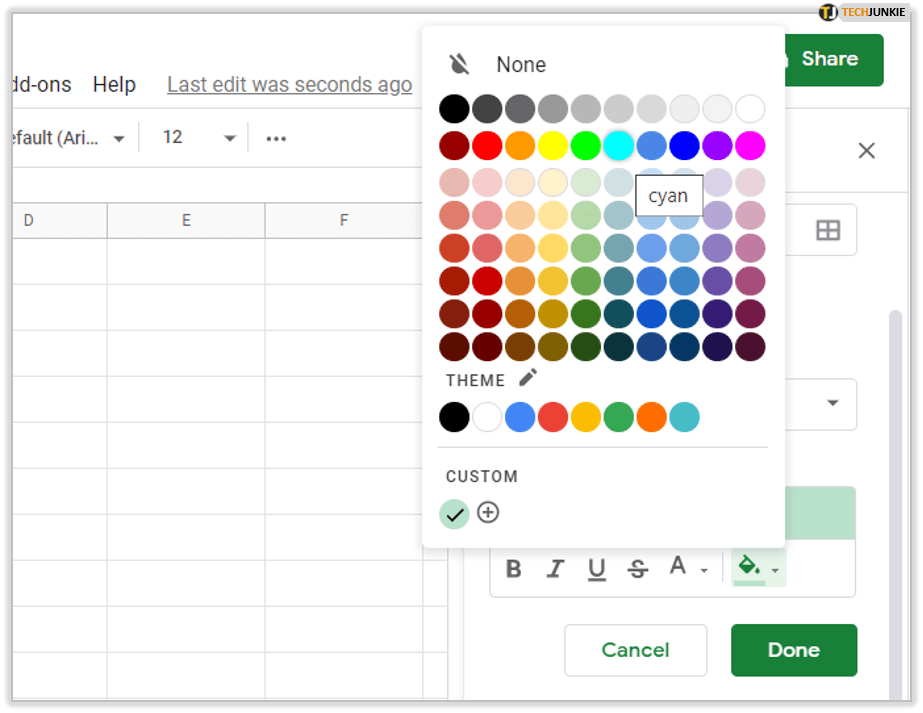Open the text color A icon
This screenshot has height=713, width=923.
(678, 567)
